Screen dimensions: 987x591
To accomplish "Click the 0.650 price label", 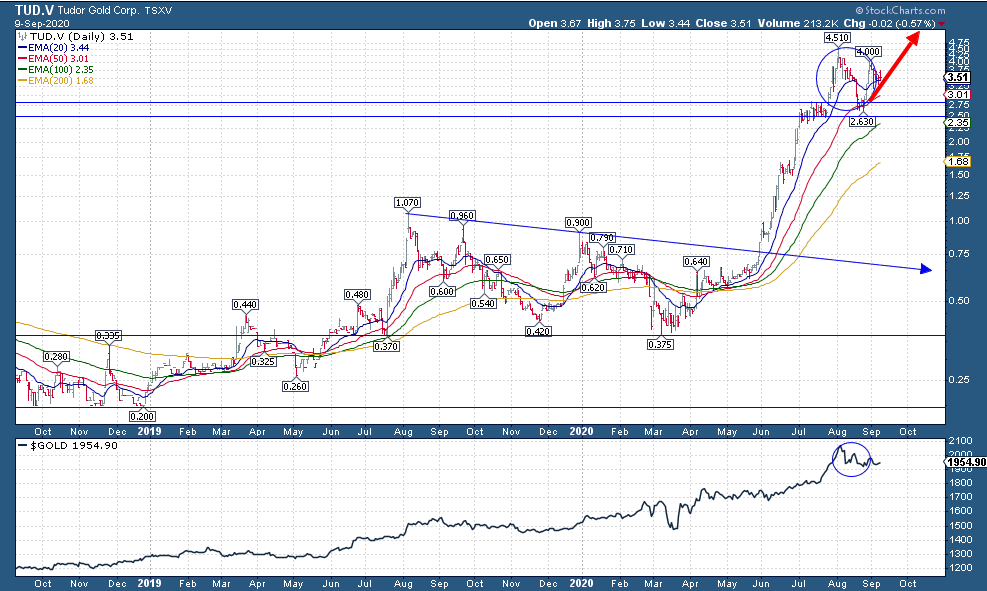I will pyautogui.click(x=497, y=260).
